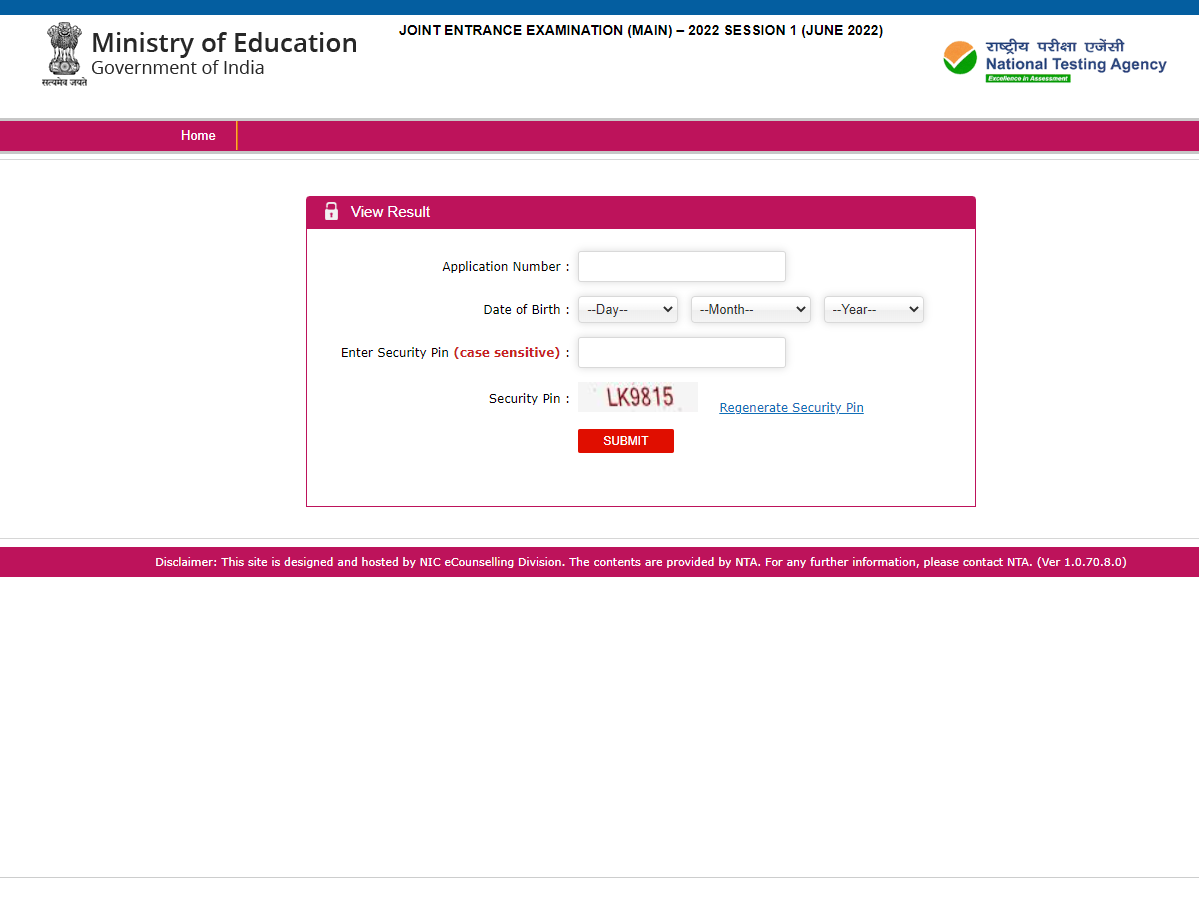Click the LK9815 captcha image
This screenshot has height=921, width=1199.
coord(638,397)
